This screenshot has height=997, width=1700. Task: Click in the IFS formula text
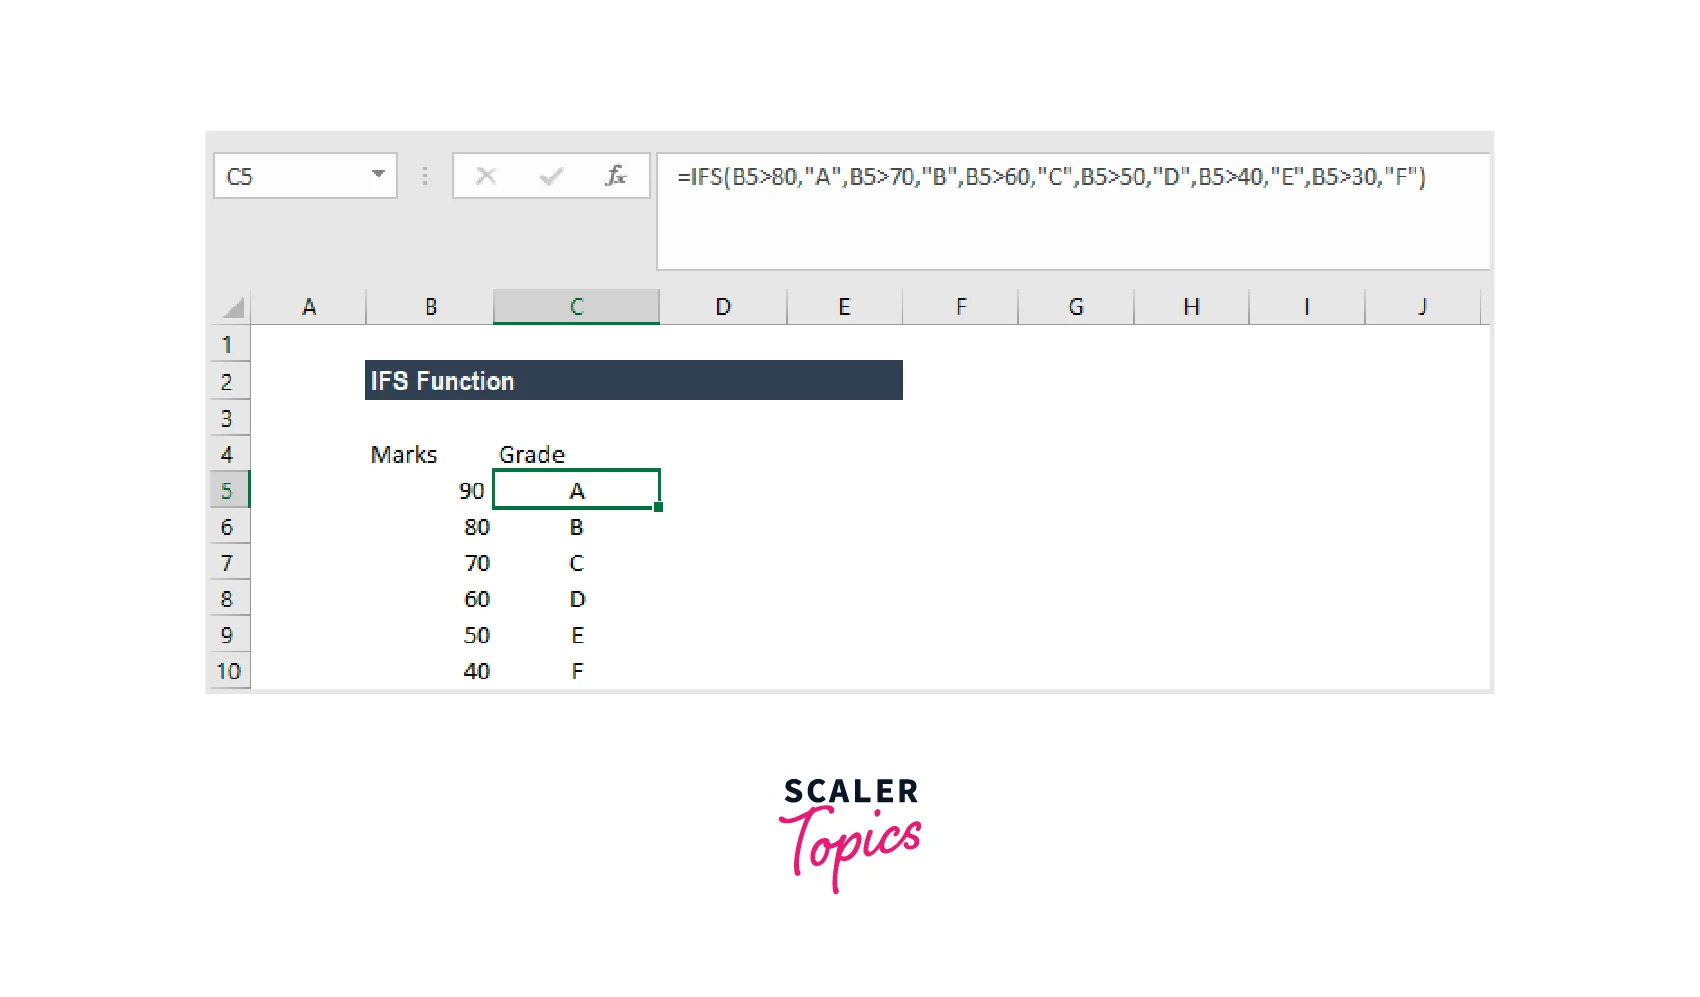[x=1050, y=178]
